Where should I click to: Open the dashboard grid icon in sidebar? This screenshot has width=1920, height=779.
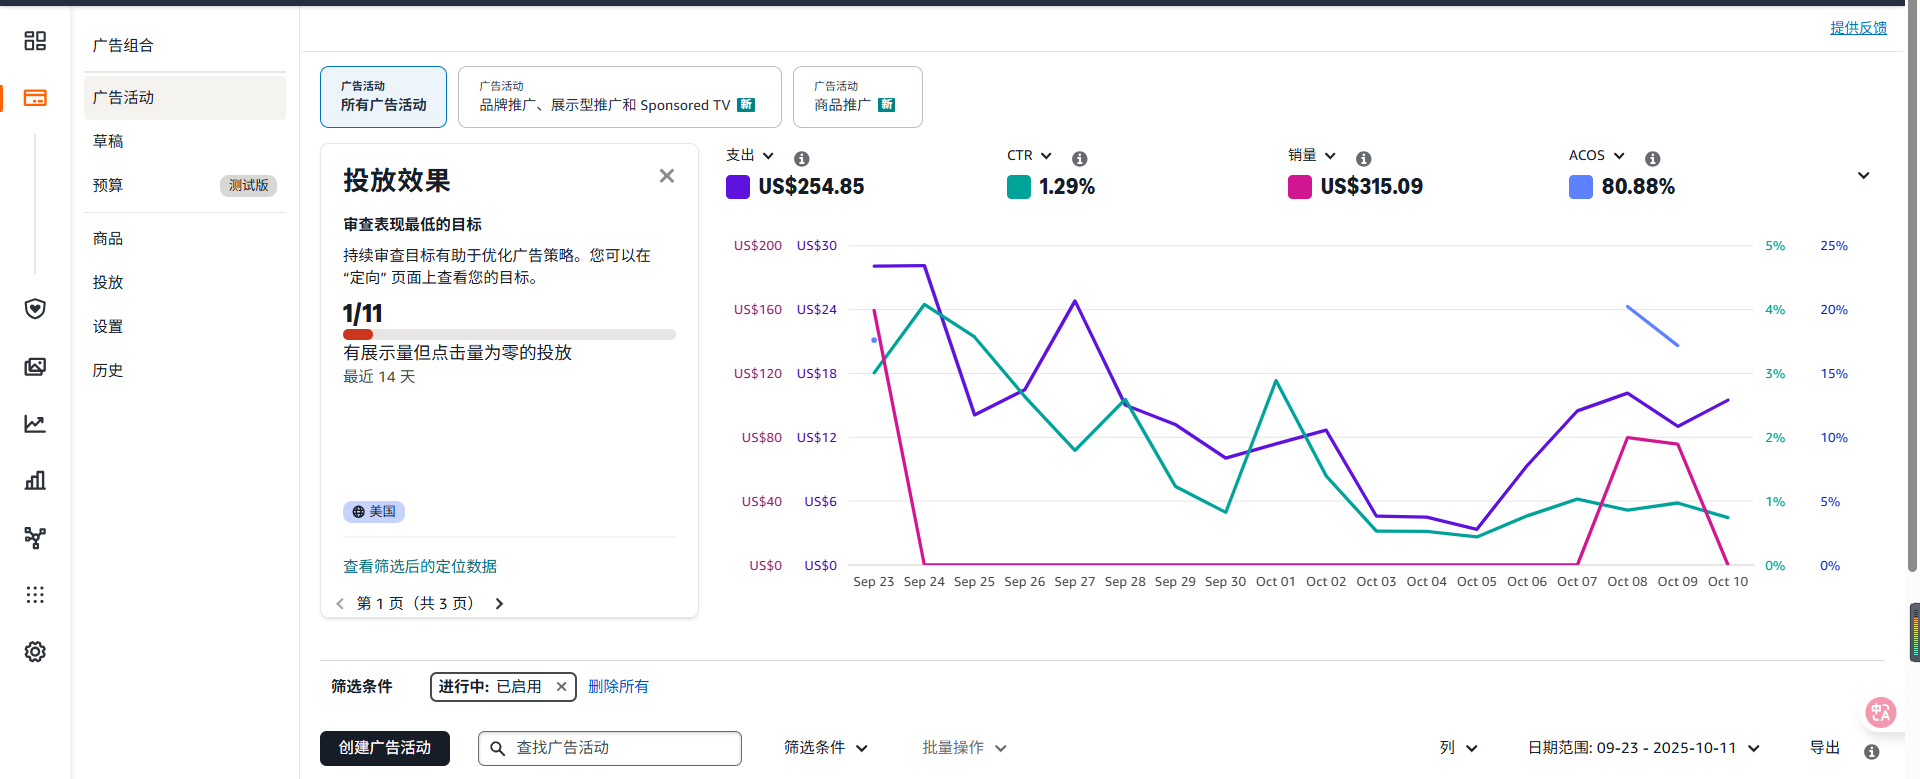click(35, 41)
